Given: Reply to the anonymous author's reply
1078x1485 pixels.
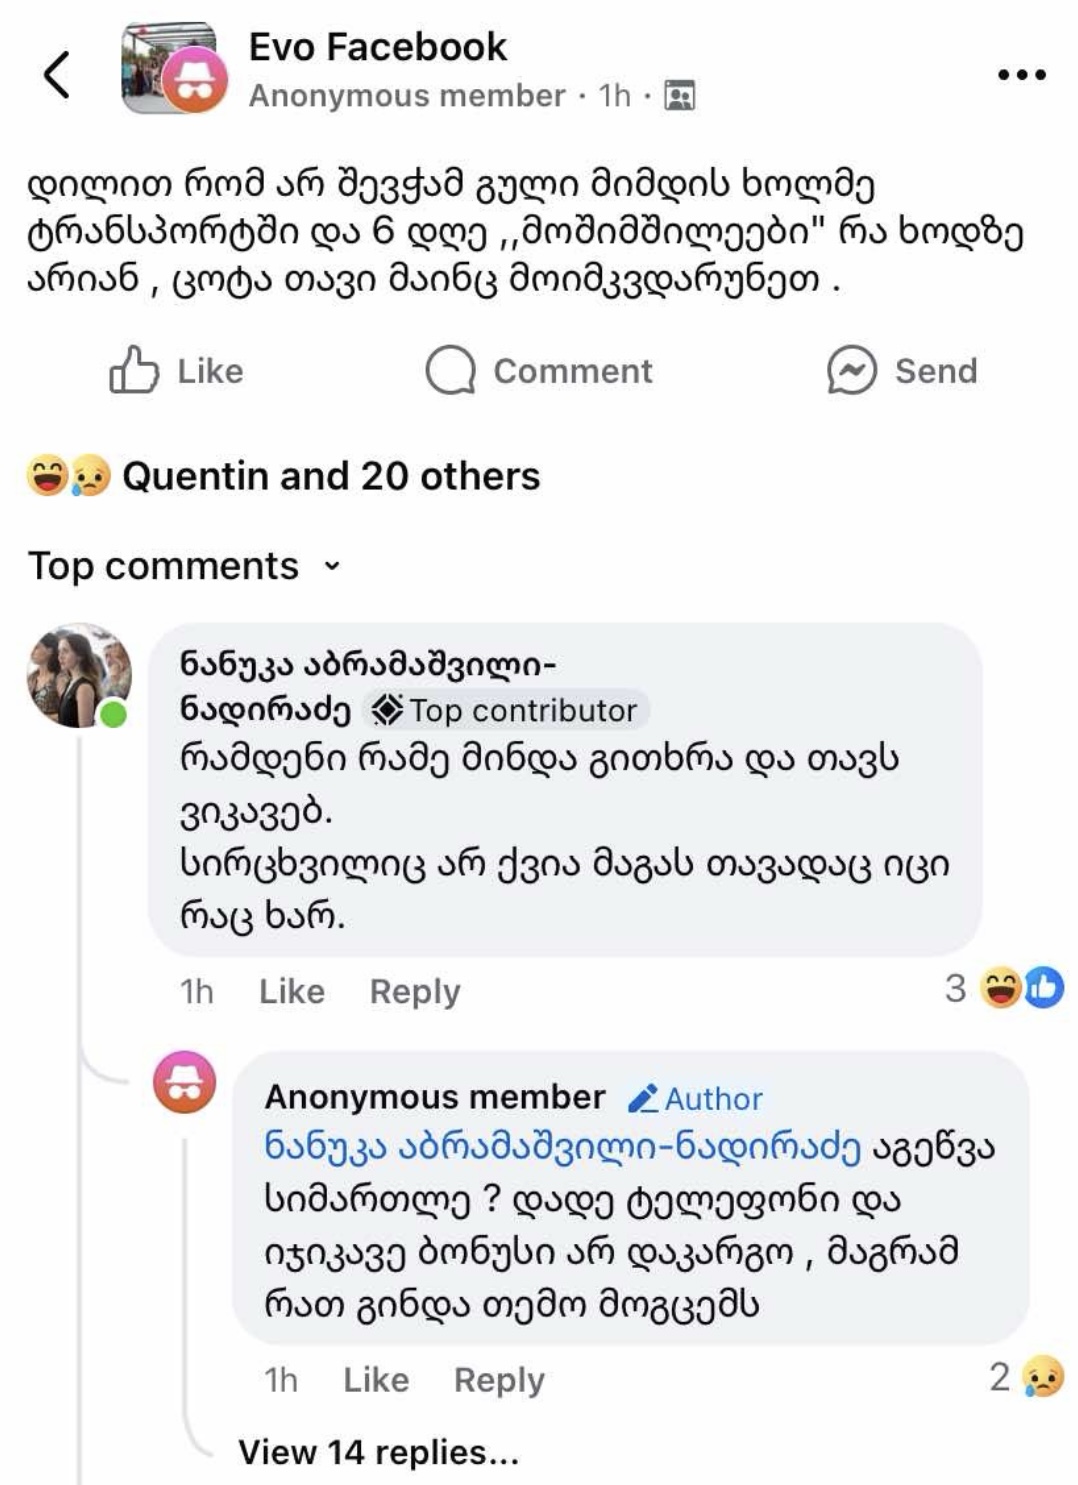Looking at the screenshot, I should tap(499, 1380).
